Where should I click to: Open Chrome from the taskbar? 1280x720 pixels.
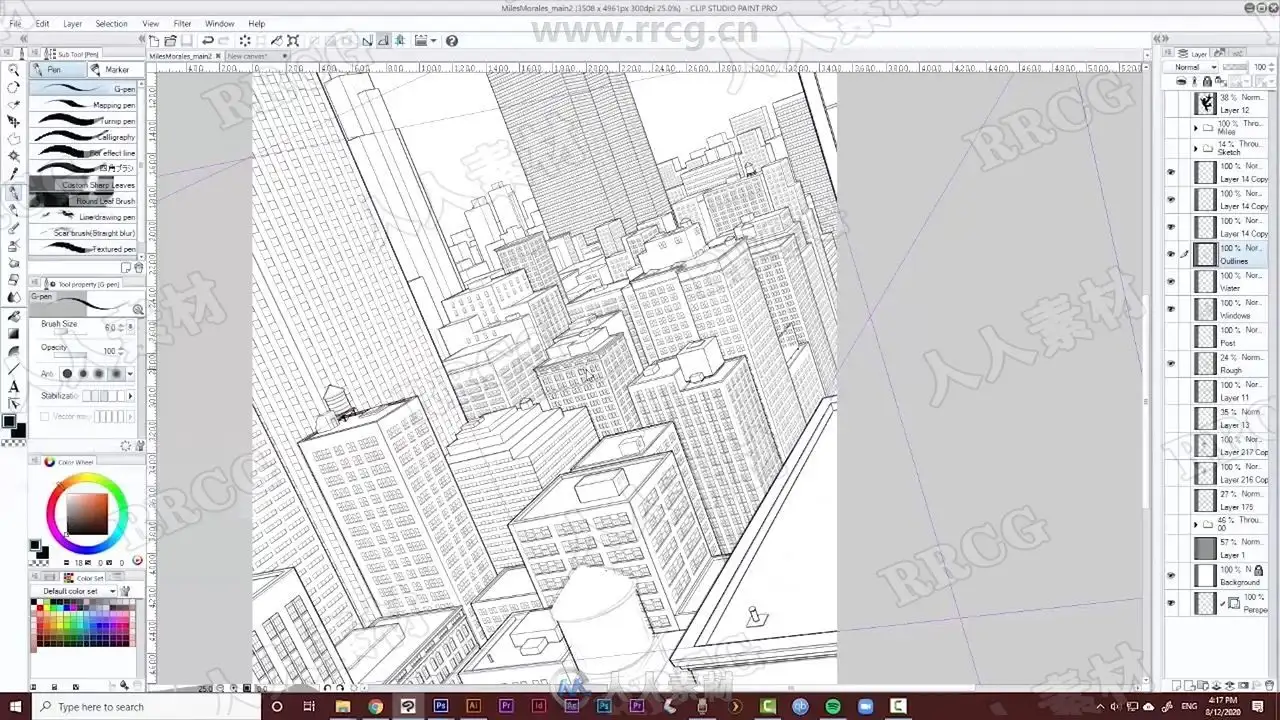point(375,706)
